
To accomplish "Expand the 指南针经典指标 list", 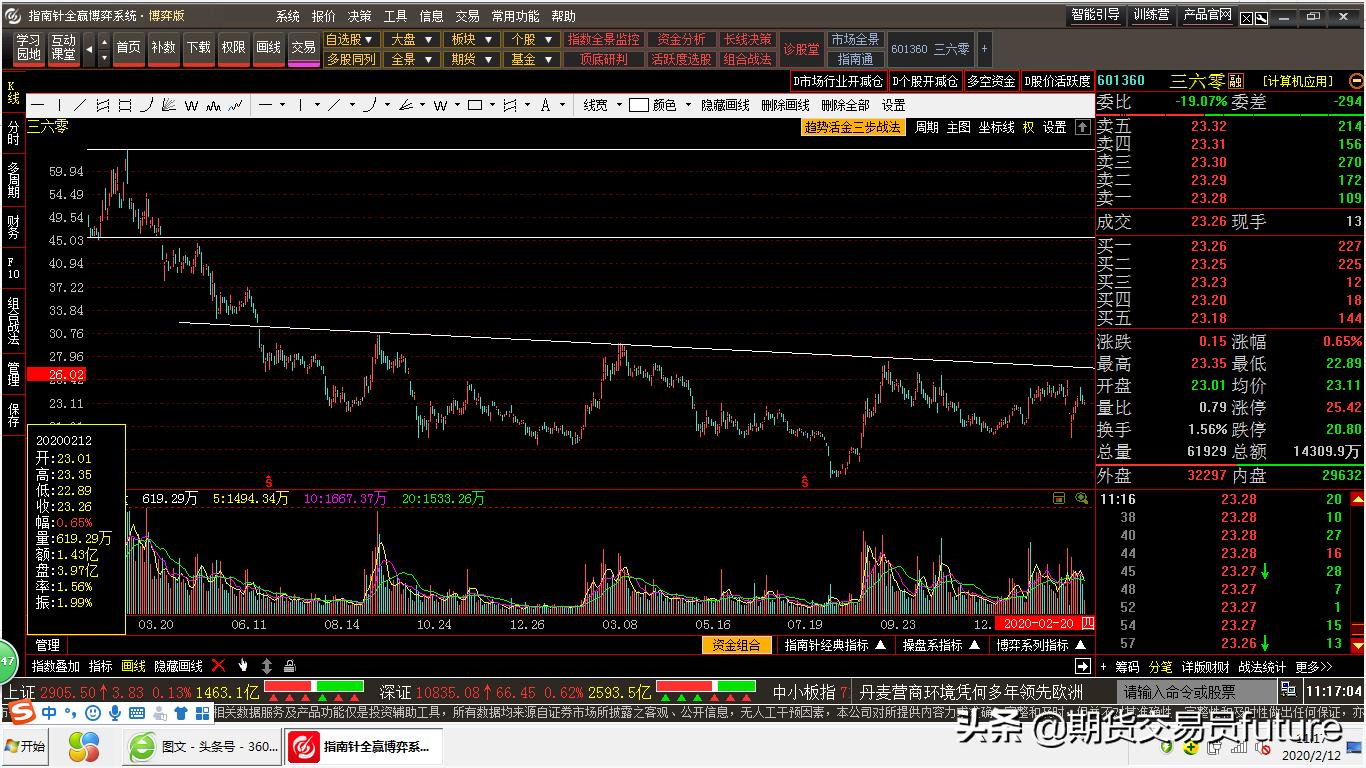I will (835, 645).
